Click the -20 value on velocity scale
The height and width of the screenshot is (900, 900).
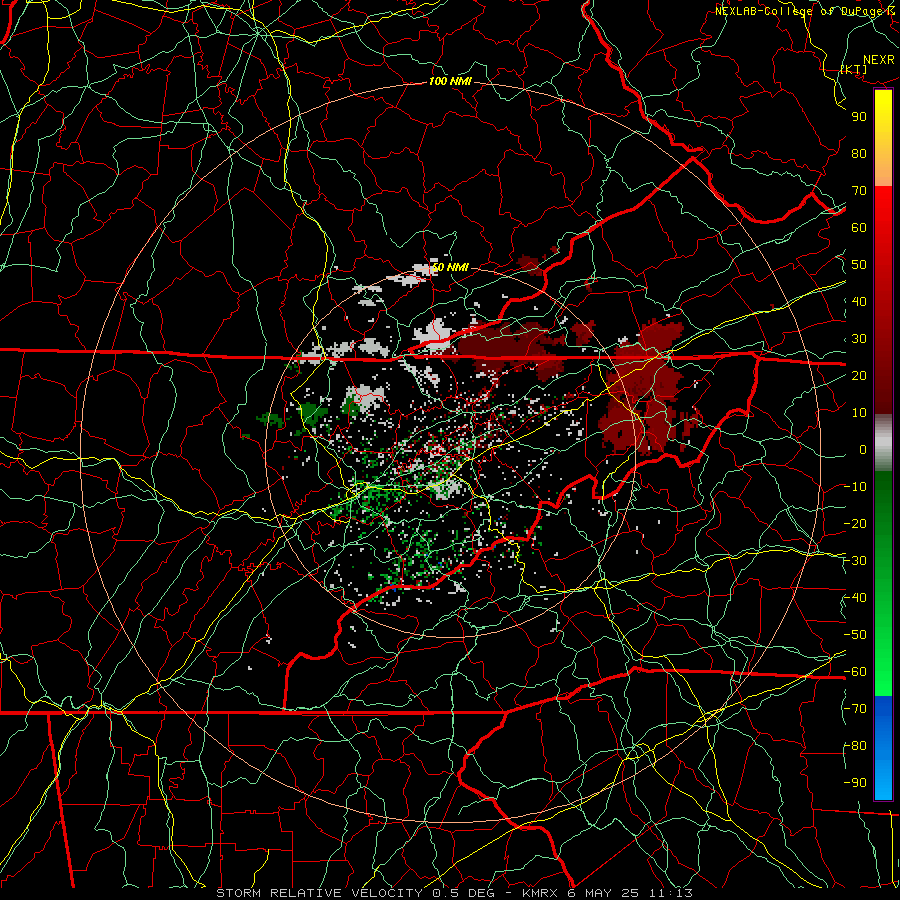pos(855,523)
